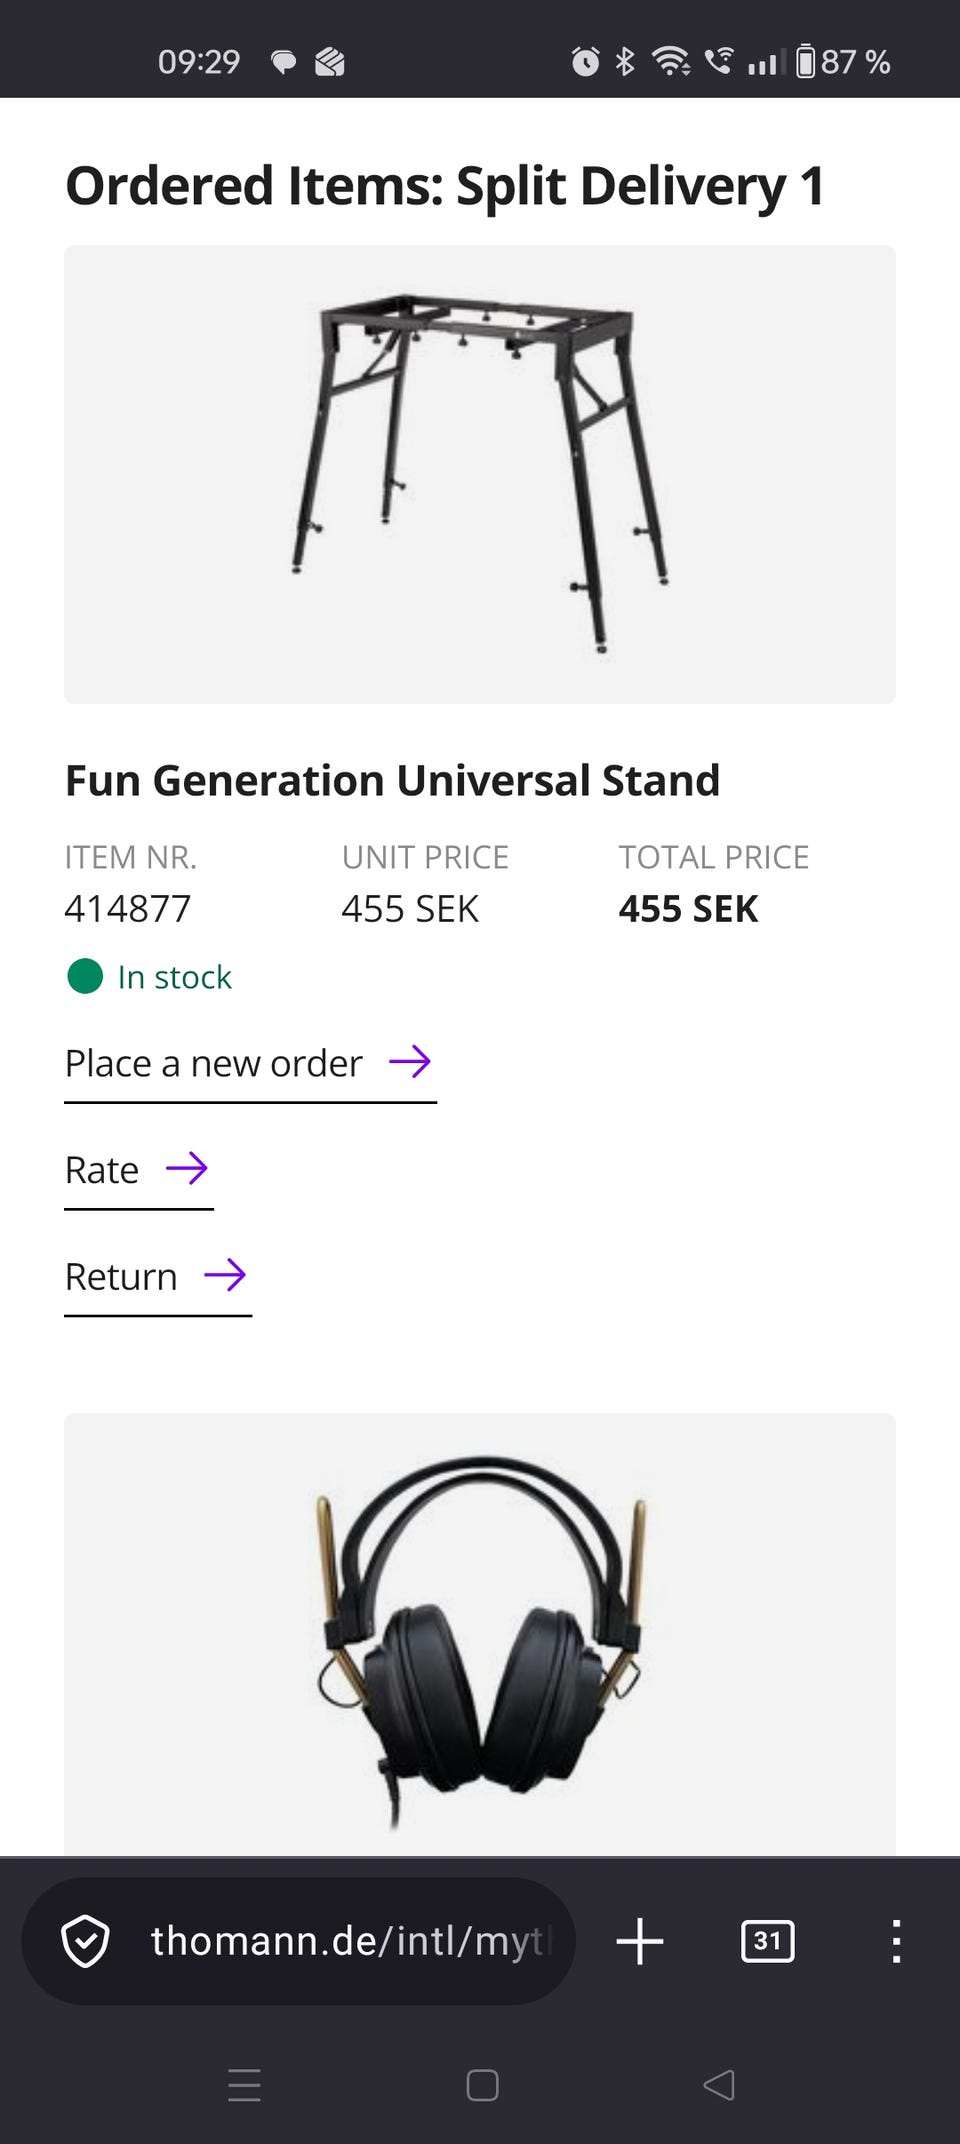Open a new tab with plus icon
The height and width of the screenshot is (2144, 960).
coord(640,1941)
